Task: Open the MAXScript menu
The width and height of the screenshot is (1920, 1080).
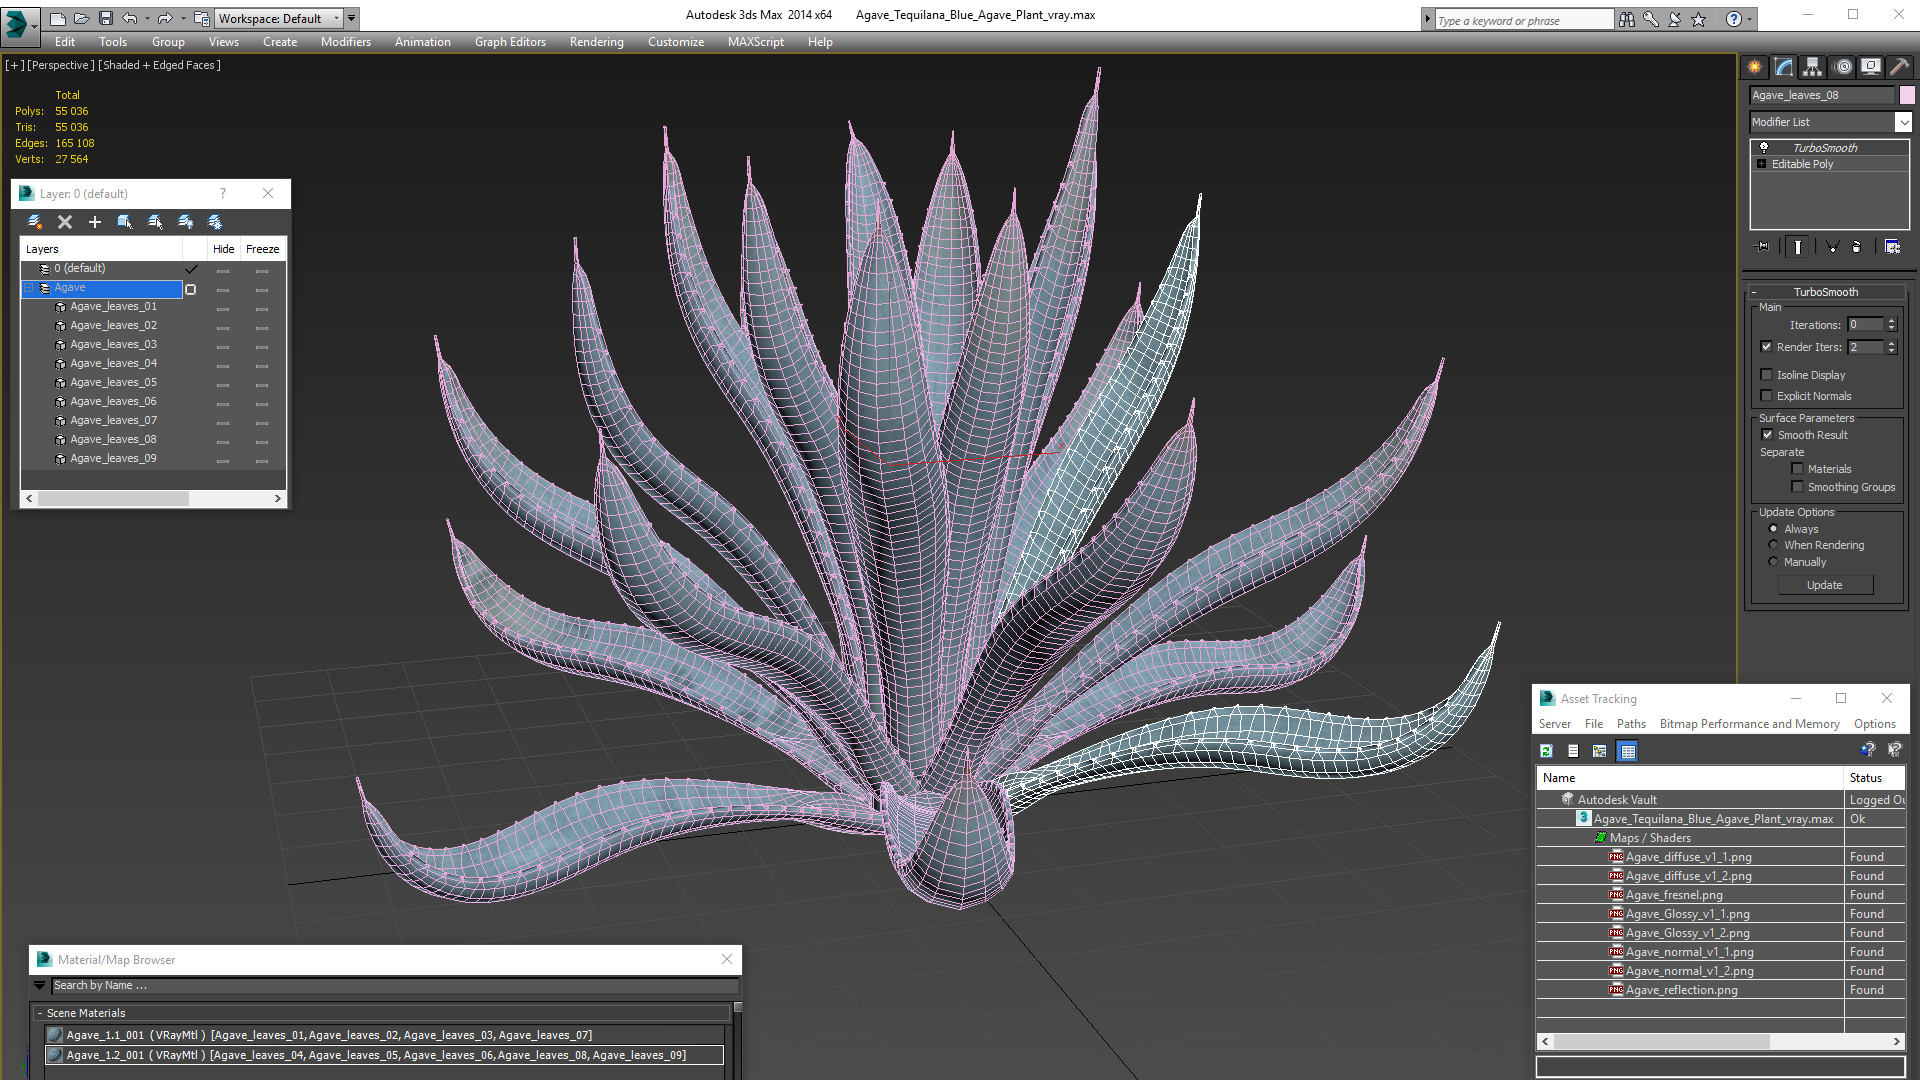Action: [755, 42]
